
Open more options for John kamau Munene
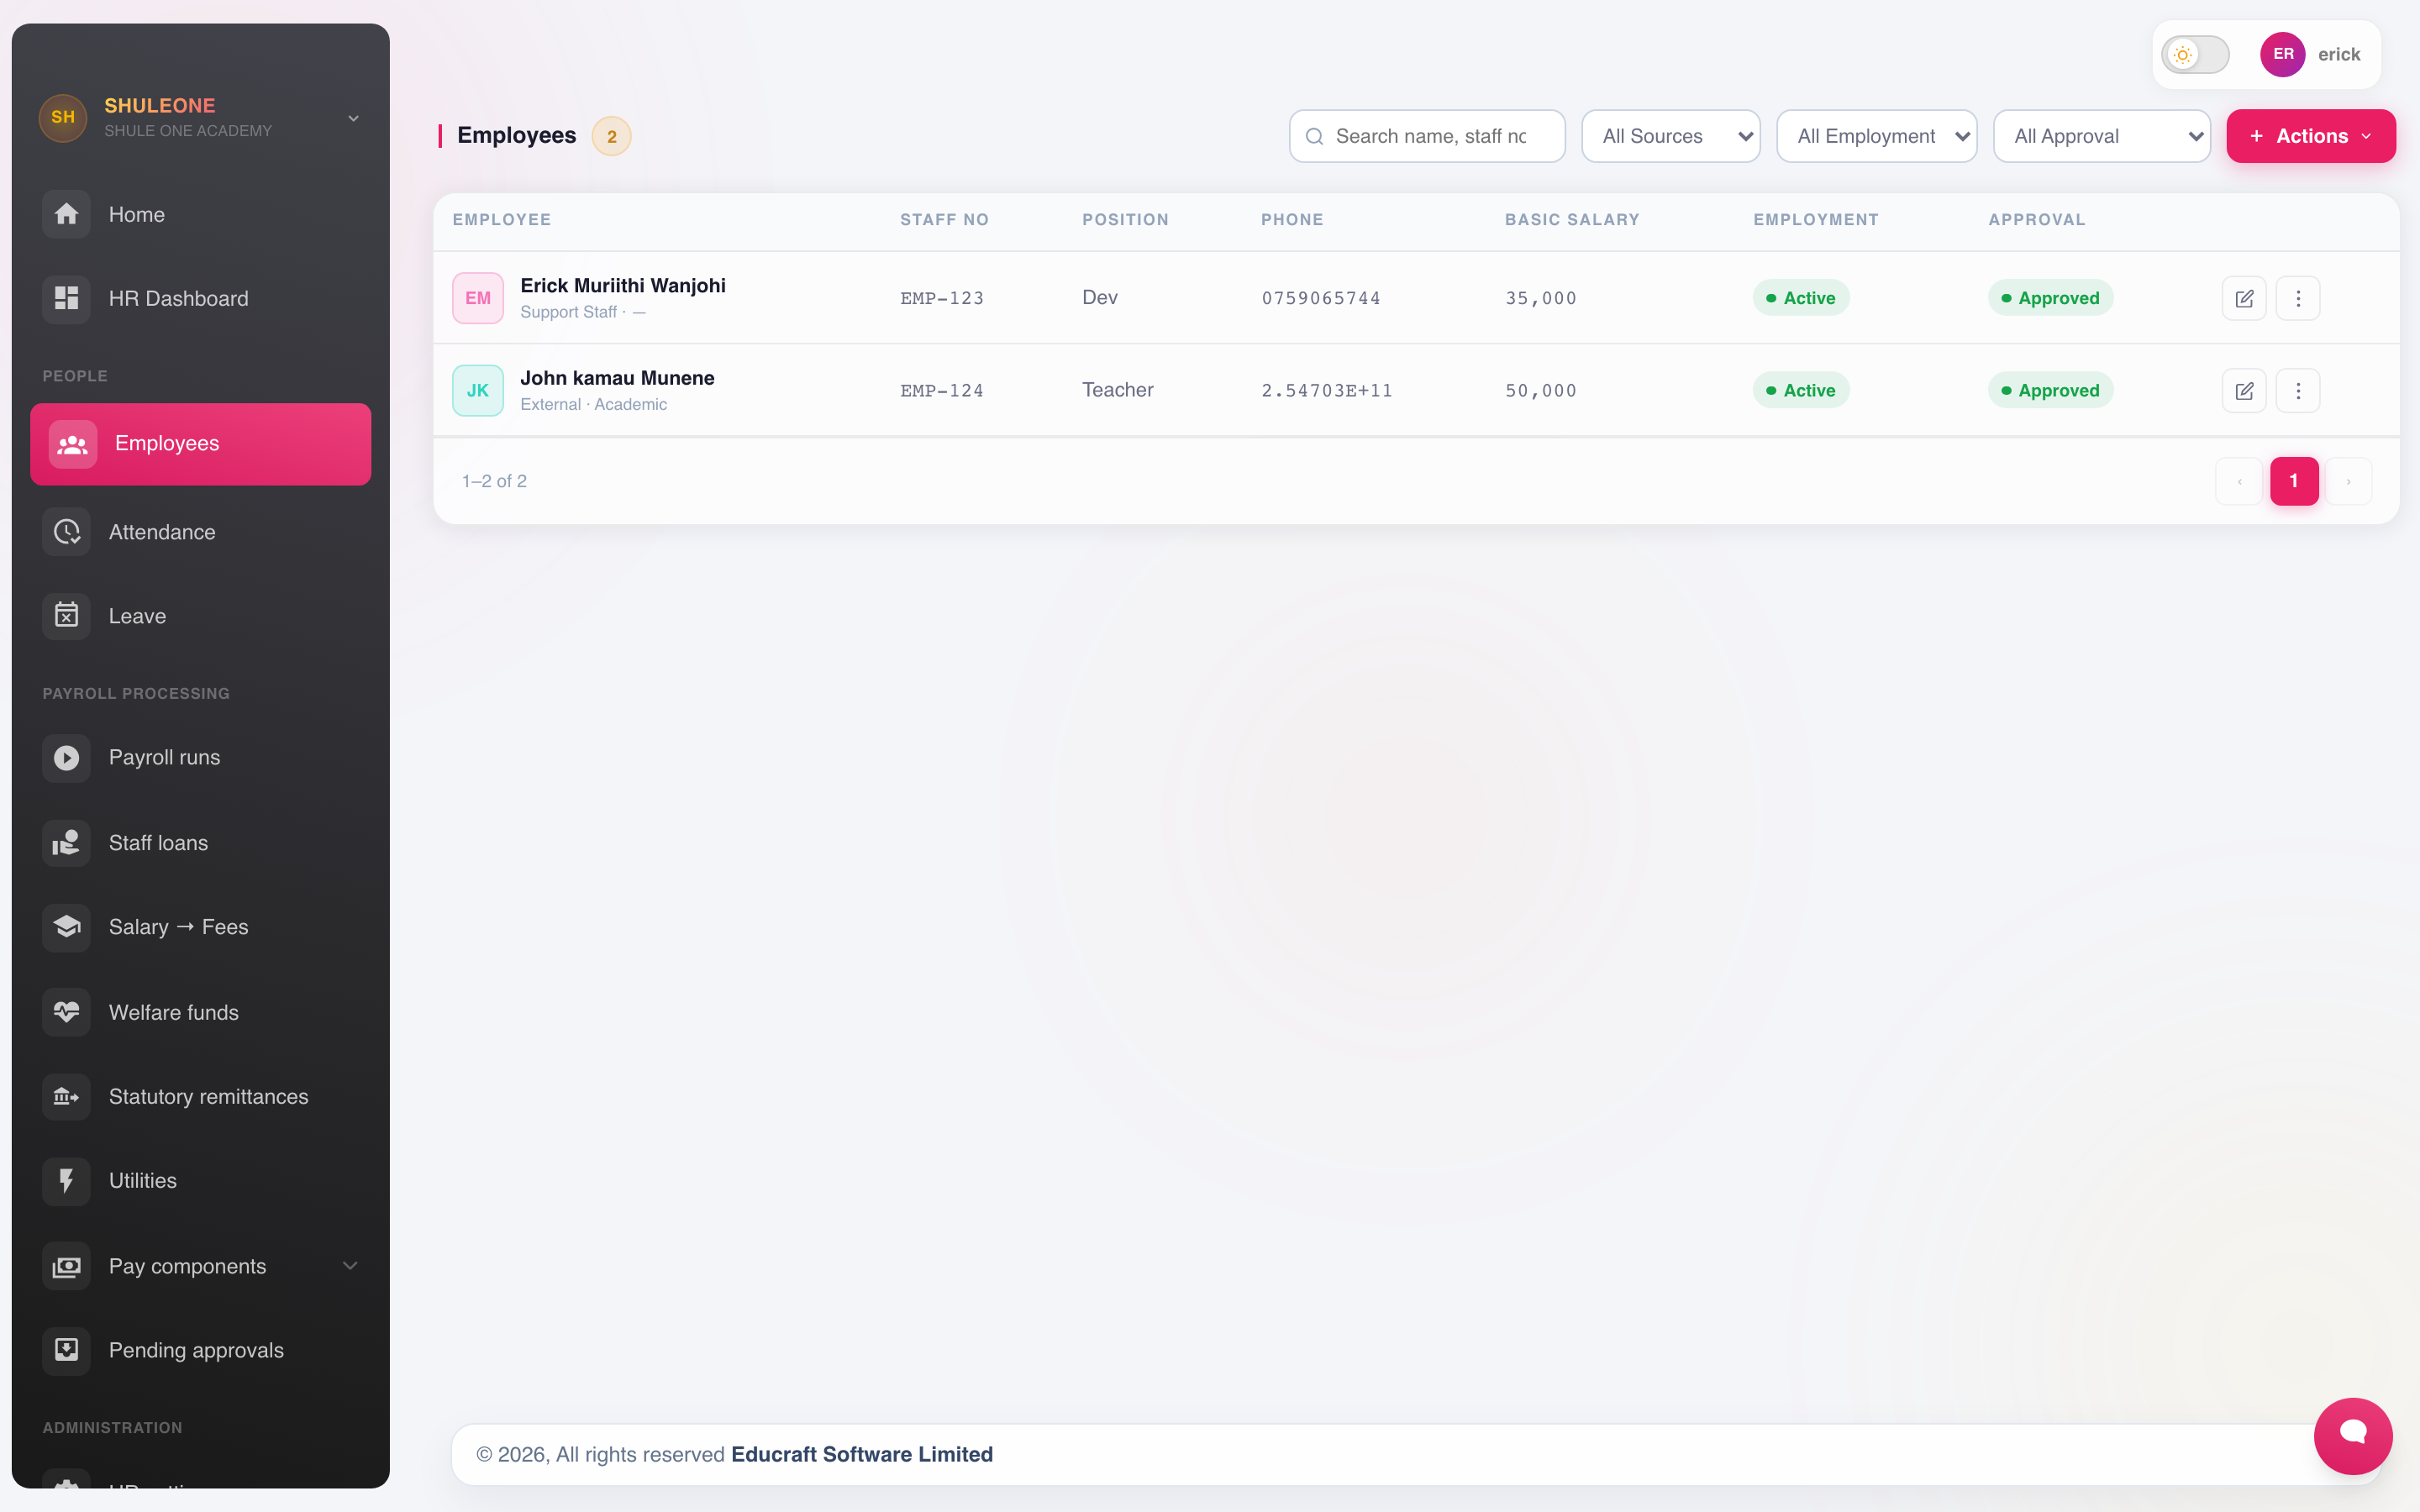tap(2298, 391)
